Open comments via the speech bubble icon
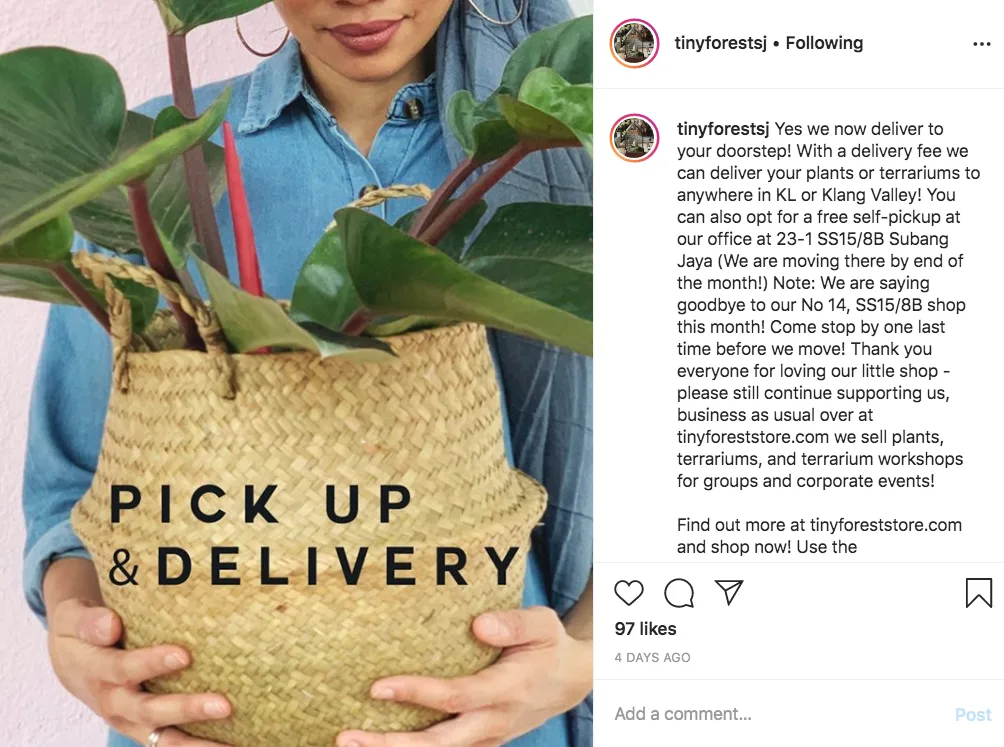This screenshot has height=747, width=1004. pyautogui.click(x=679, y=593)
